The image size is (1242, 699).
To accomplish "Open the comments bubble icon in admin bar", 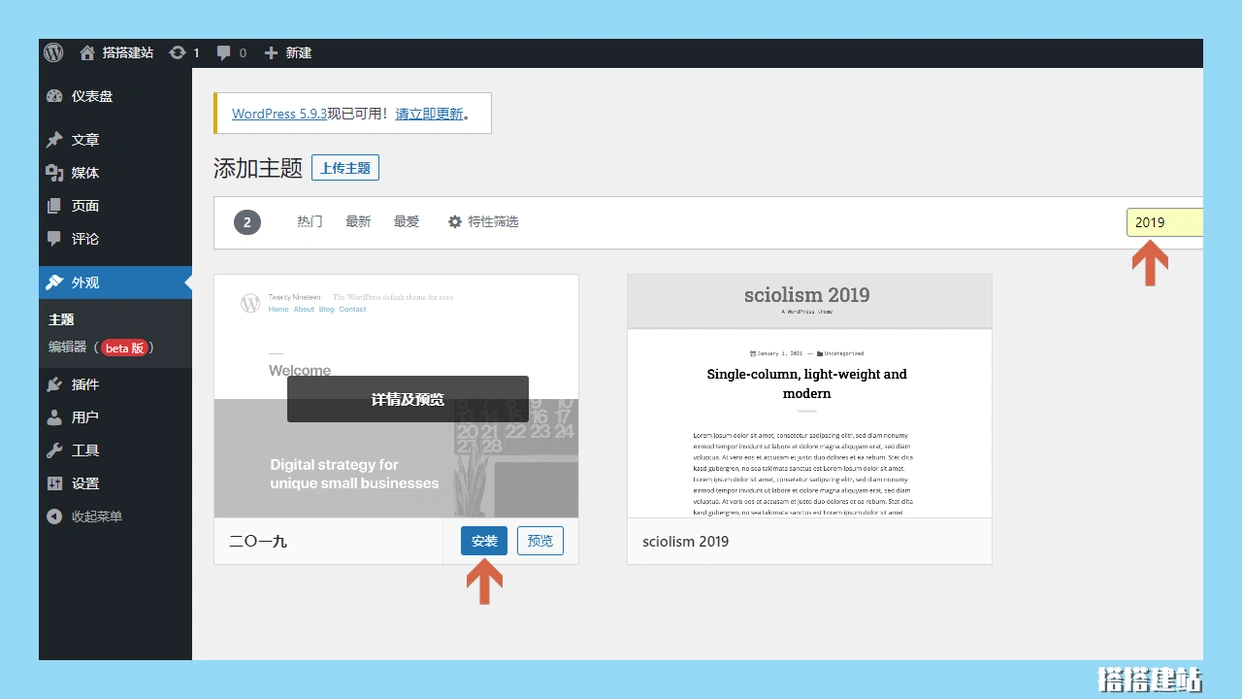I will click(x=224, y=53).
